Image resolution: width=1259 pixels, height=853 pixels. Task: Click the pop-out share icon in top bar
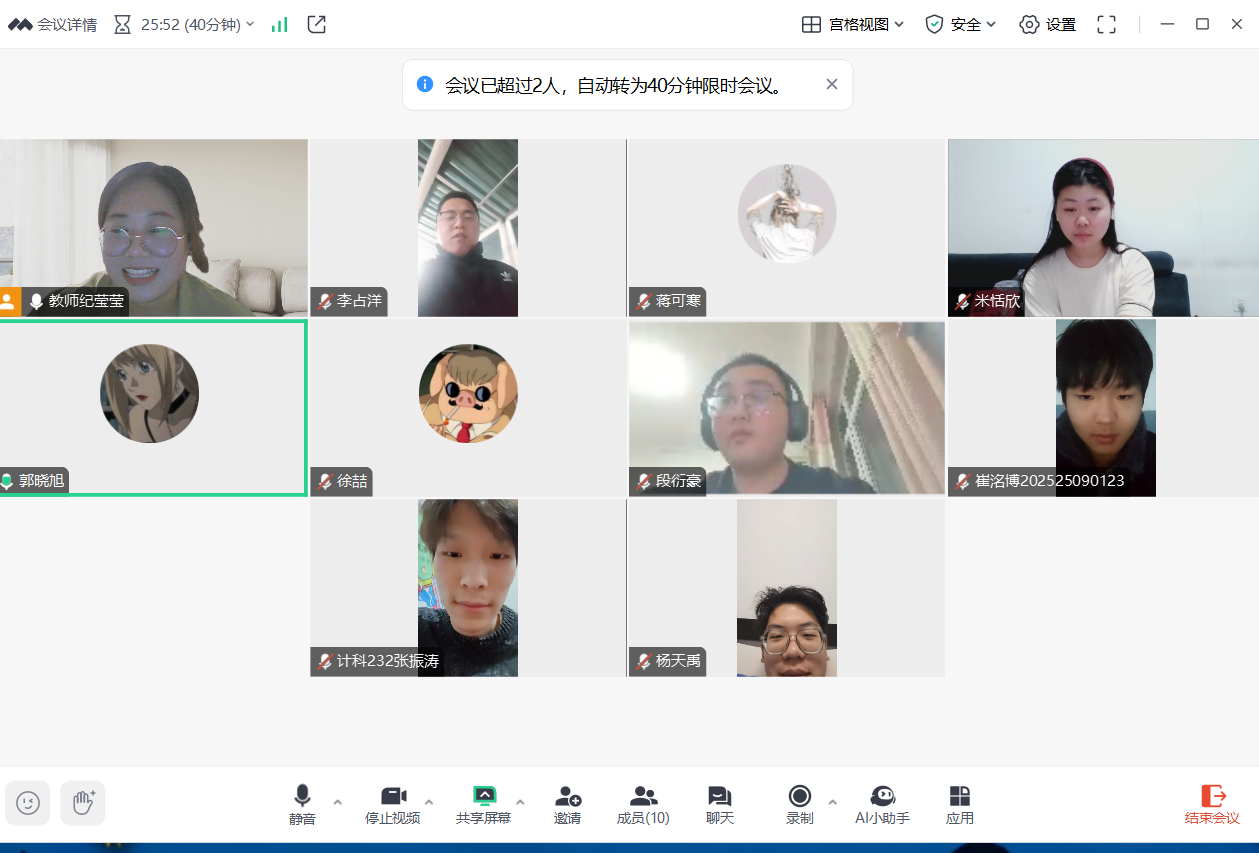[x=317, y=24]
